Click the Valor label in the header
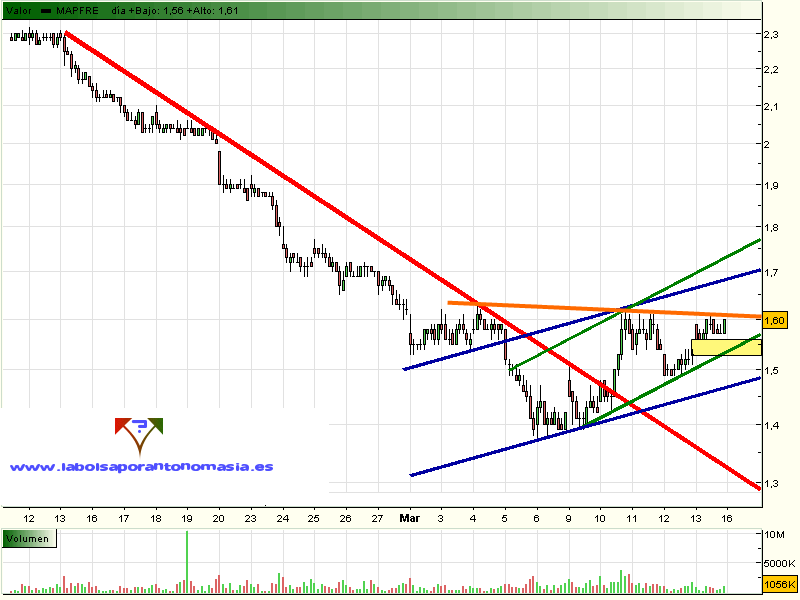The image size is (800, 600). click(19, 10)
